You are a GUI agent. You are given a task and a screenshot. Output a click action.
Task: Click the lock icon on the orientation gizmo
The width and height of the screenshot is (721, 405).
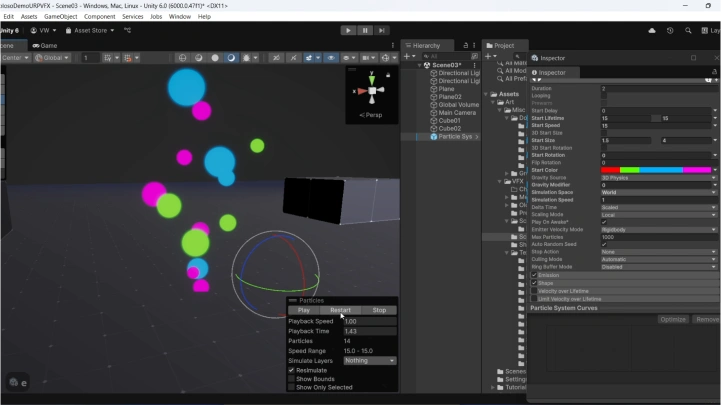388,74
